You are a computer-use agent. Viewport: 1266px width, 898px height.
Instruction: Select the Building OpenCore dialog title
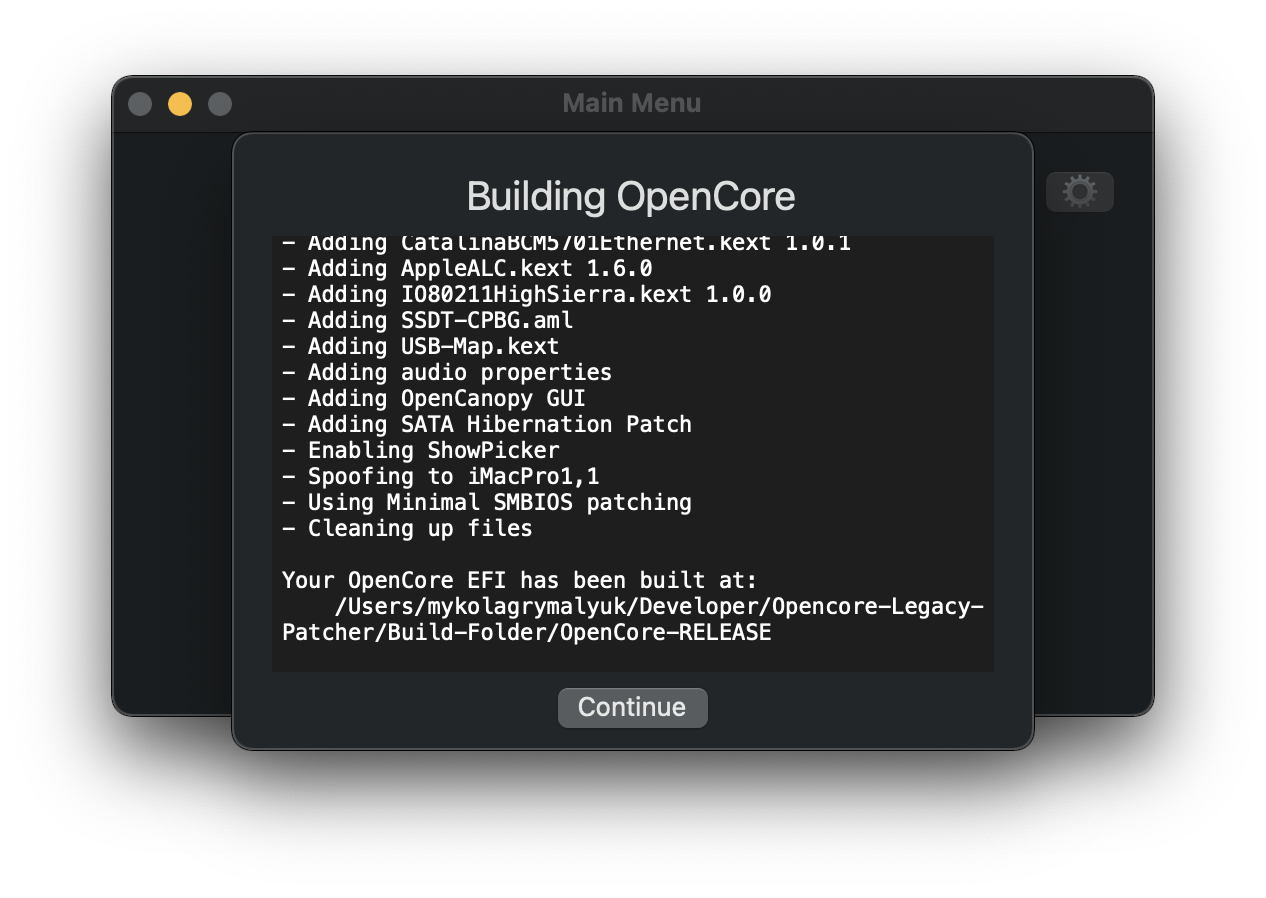pos(631,196)
